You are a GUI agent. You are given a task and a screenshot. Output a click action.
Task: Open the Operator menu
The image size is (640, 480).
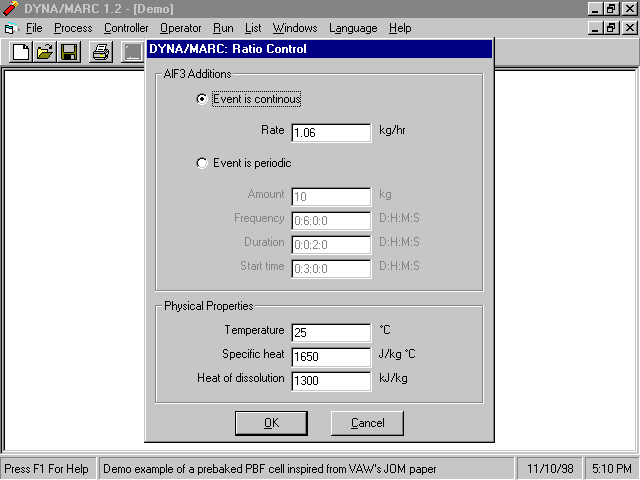180,28
